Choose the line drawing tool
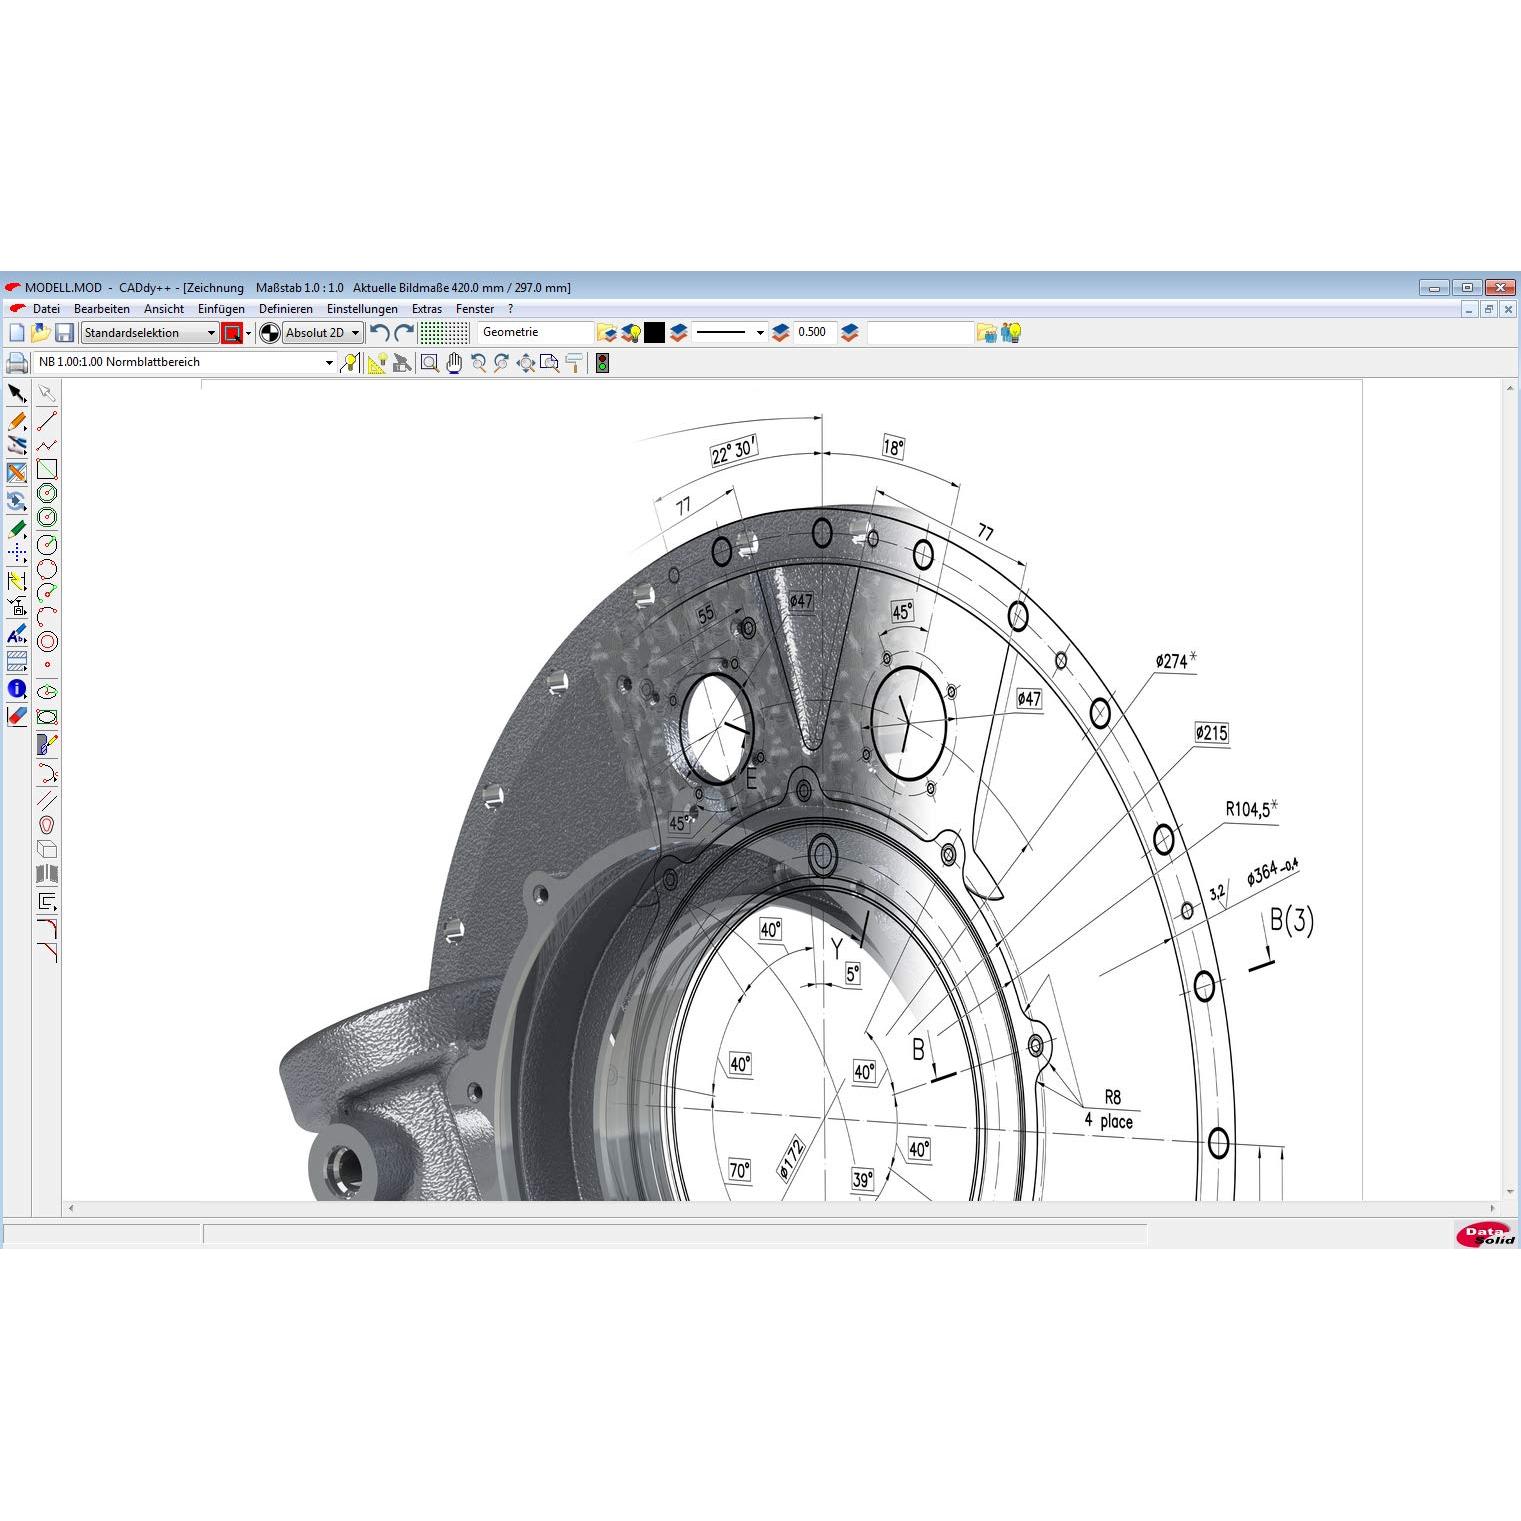The image size is (1521, 1521). click(47, 420)
